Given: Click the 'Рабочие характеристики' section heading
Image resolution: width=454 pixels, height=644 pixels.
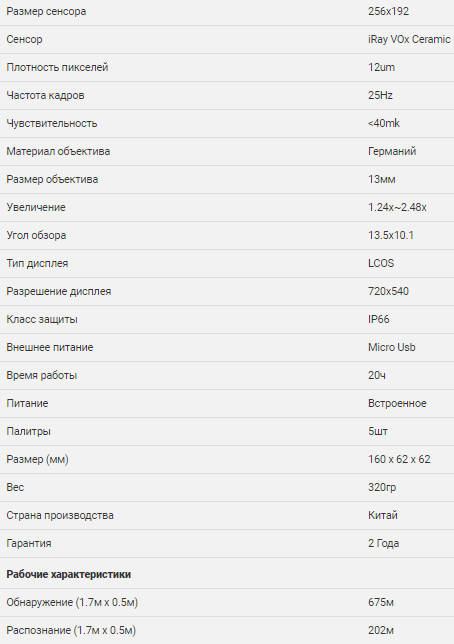Looking at the screenshot, I should (x=69, y=574).
